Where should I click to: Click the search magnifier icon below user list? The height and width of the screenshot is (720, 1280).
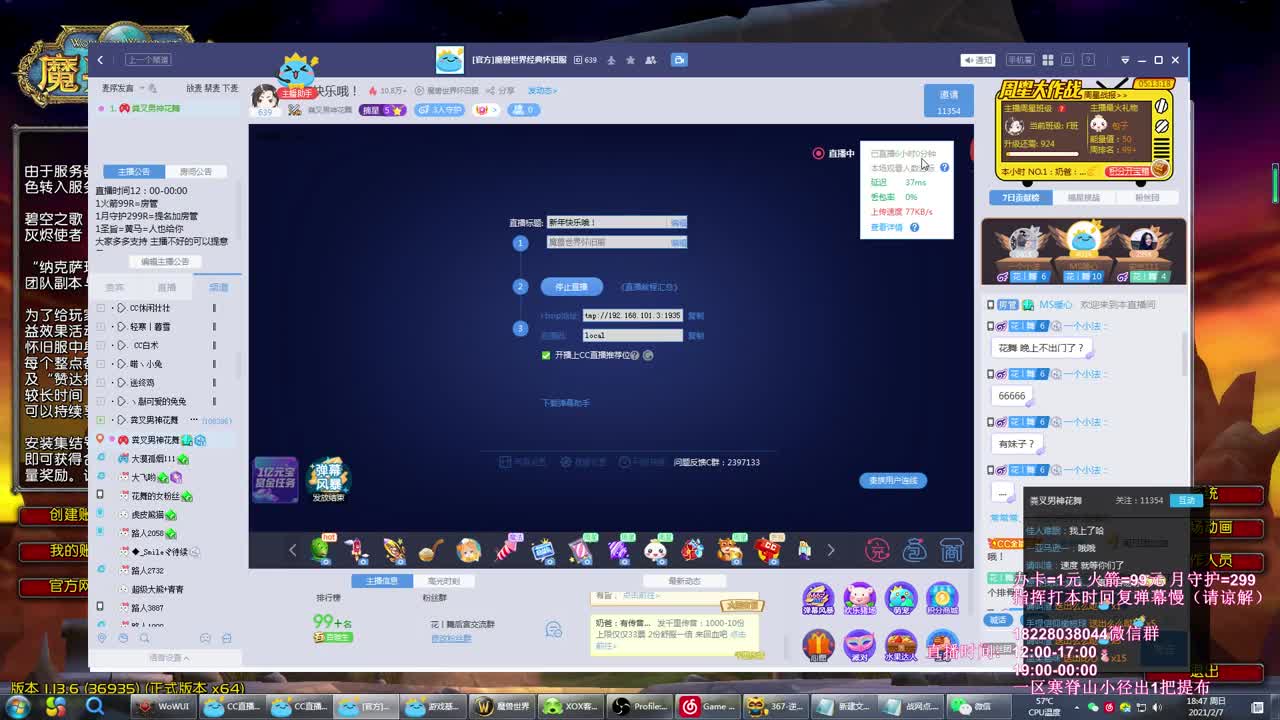tap(145, 638)
